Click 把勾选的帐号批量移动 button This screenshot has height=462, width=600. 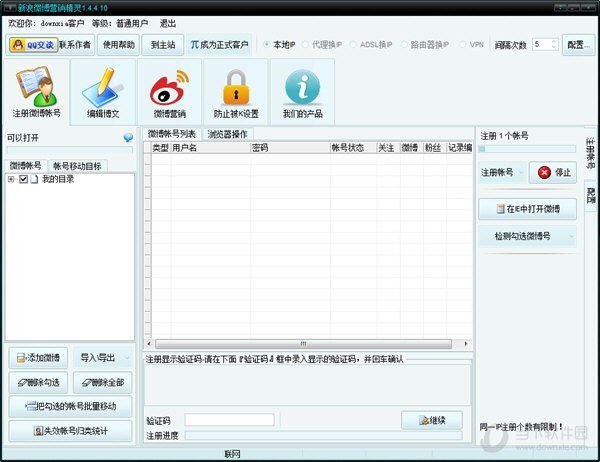70,406
